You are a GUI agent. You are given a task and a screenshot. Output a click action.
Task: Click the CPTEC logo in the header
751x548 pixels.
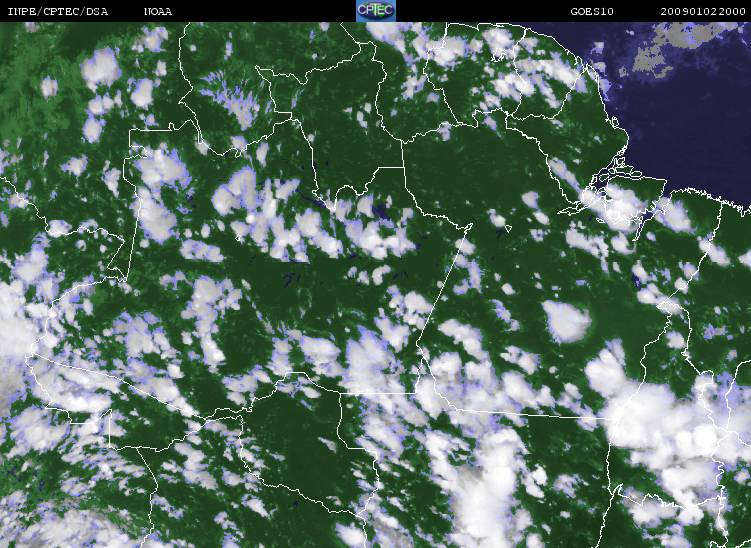(376, 11)
